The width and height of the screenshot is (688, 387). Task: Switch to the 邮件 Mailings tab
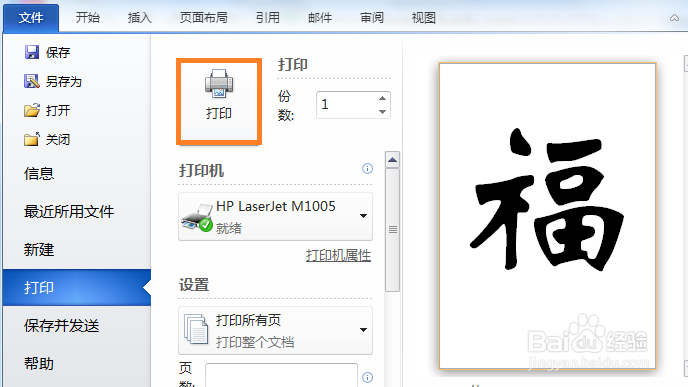(320, 18)
